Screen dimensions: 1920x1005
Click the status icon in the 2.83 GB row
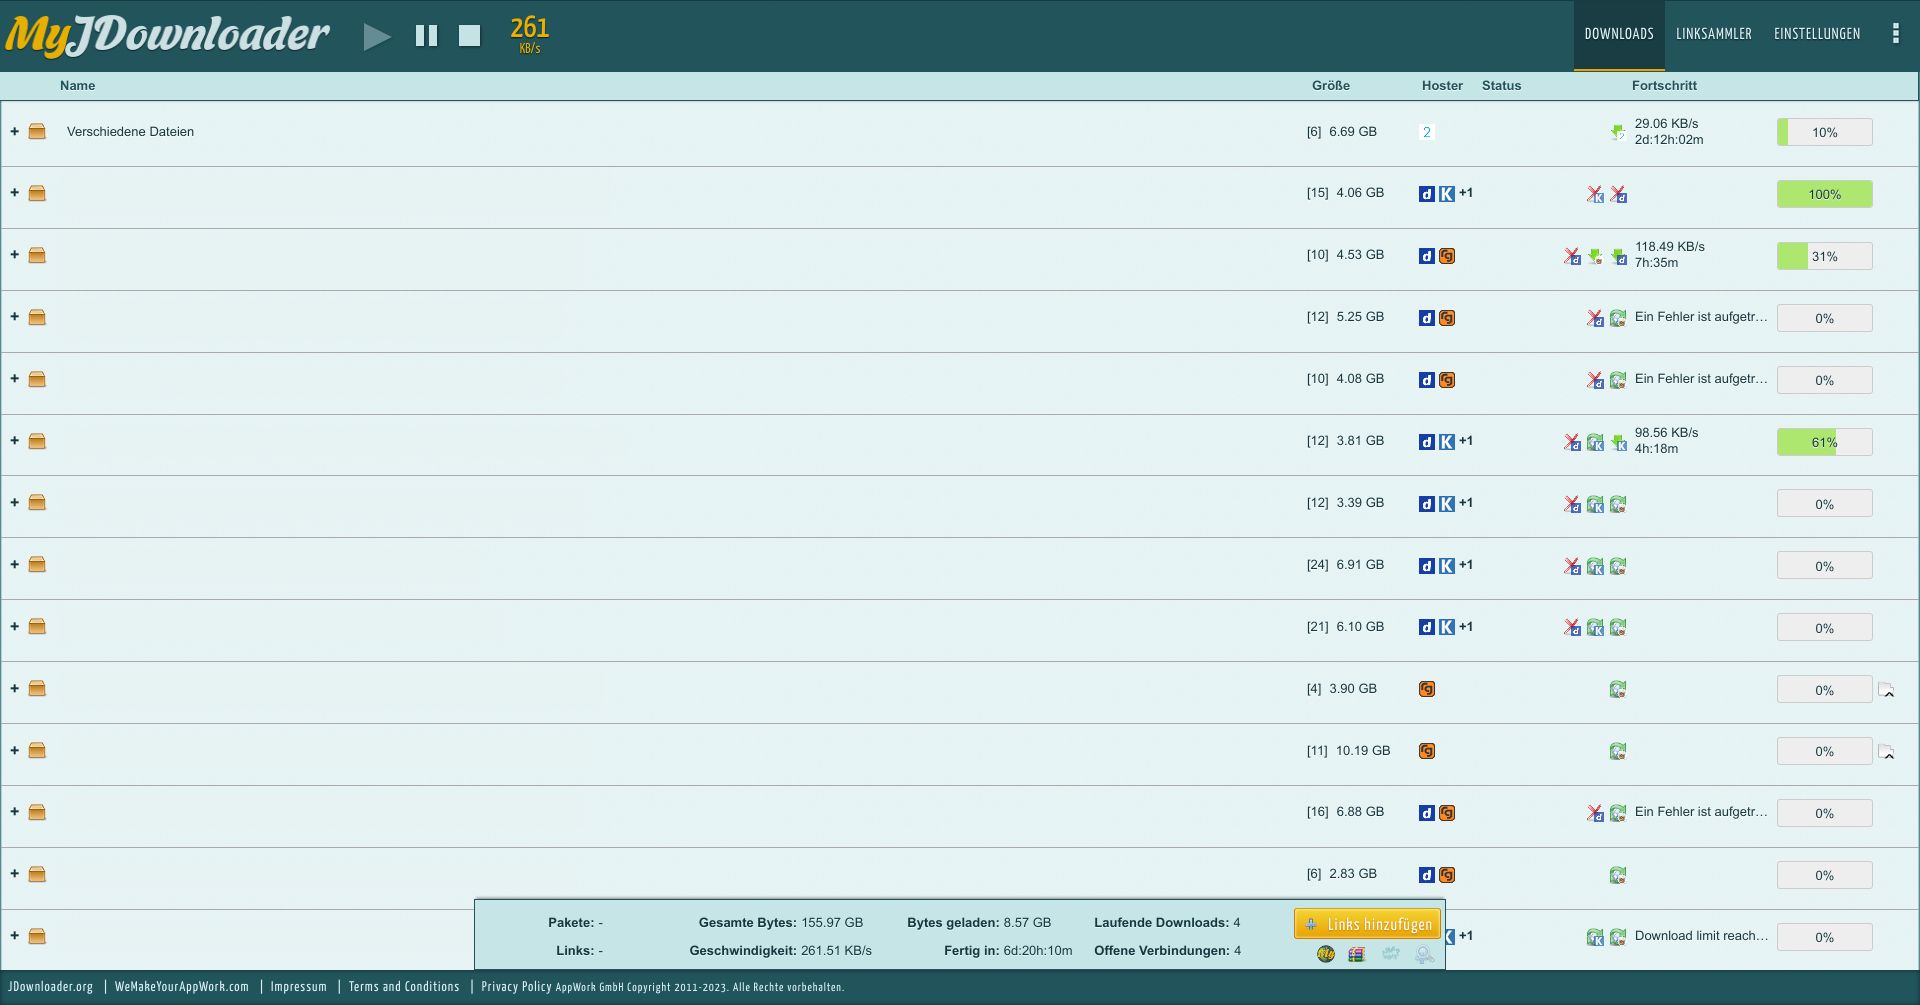pyautogui.click(x=1618, y=875)
